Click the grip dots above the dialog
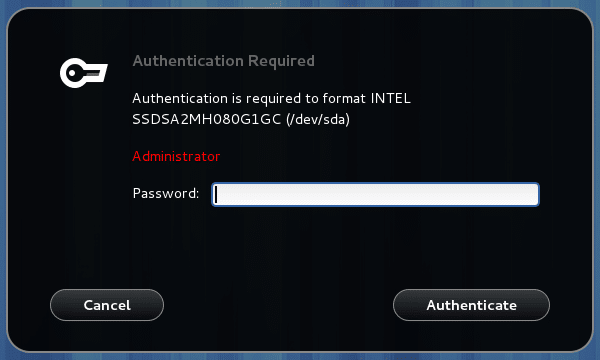 pyautogui.click(x=276, y=4)
